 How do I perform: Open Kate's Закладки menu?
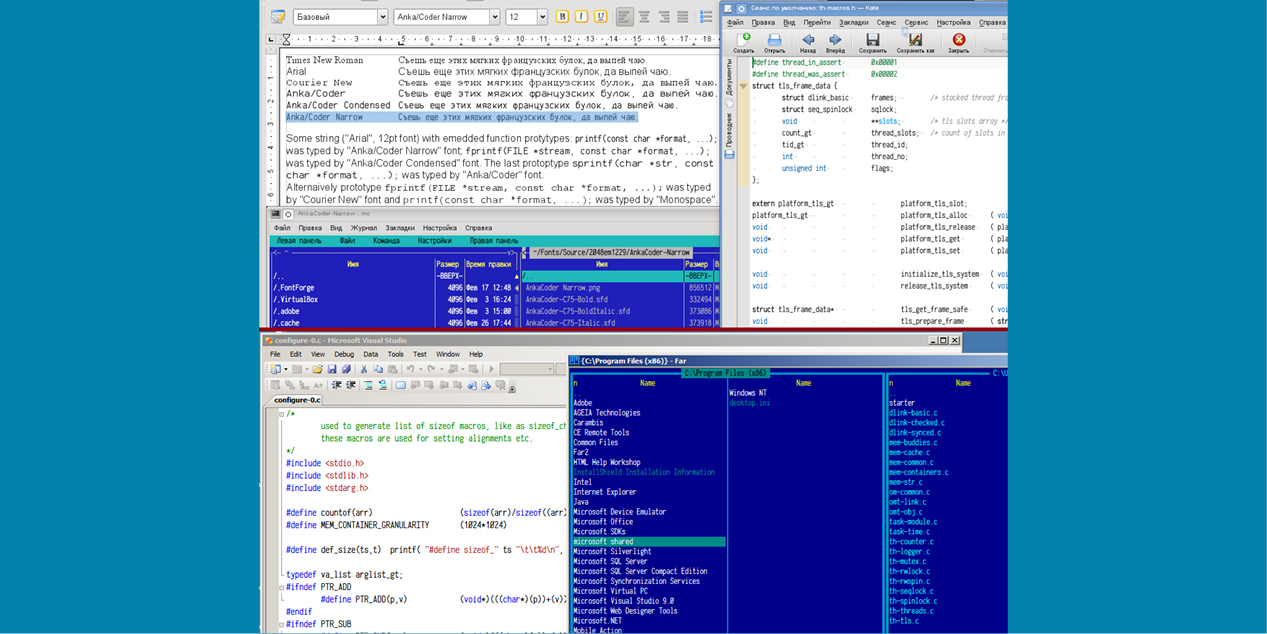(x=853, y=22)
